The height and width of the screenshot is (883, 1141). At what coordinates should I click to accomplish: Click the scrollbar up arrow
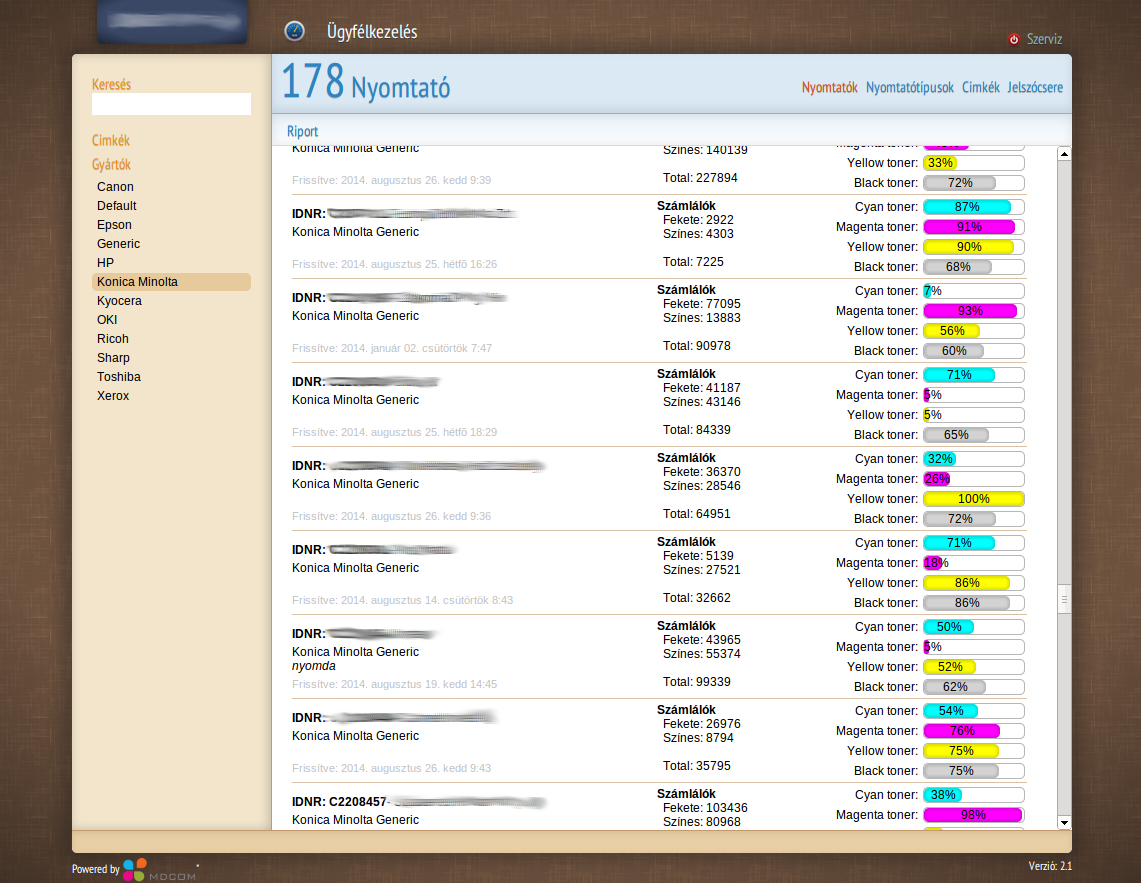point(1064,154)
